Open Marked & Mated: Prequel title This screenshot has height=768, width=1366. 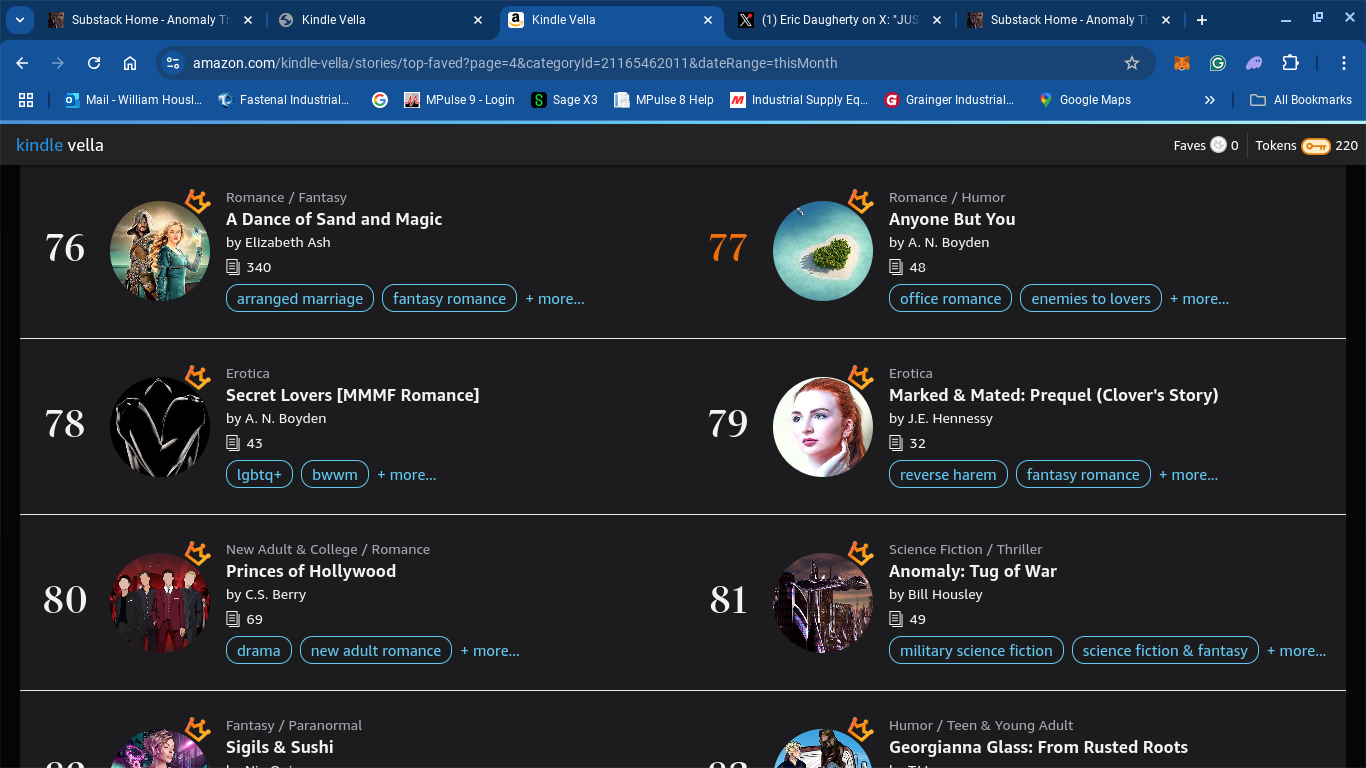point(1054,395)
